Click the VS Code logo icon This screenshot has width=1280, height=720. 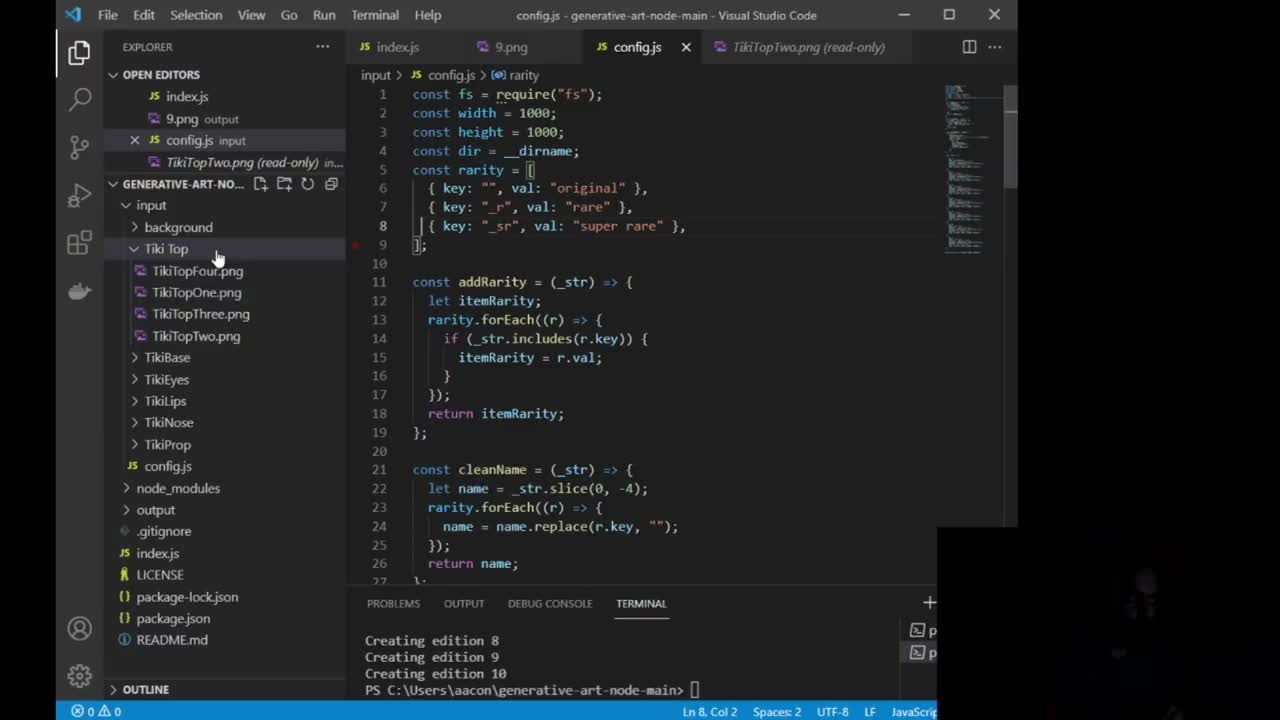click(x=72, y=15)
